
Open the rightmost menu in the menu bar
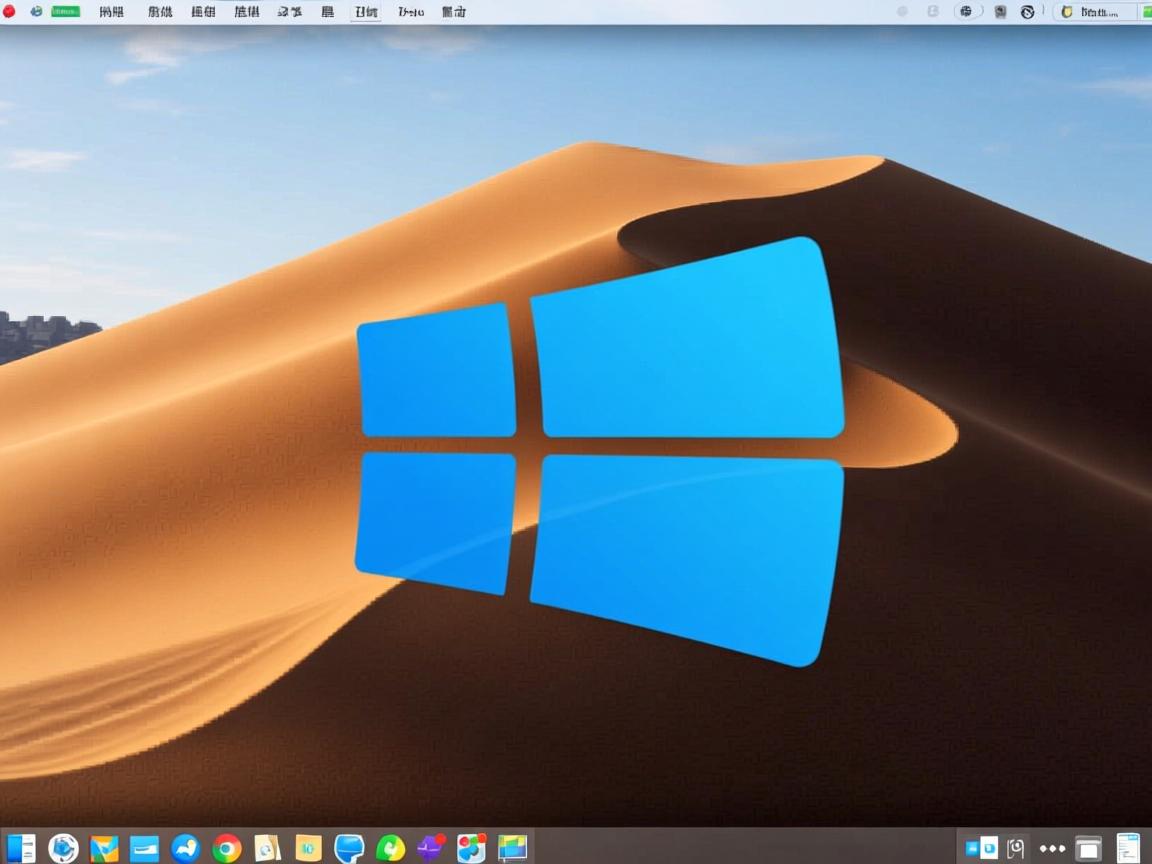pos(453,12)
